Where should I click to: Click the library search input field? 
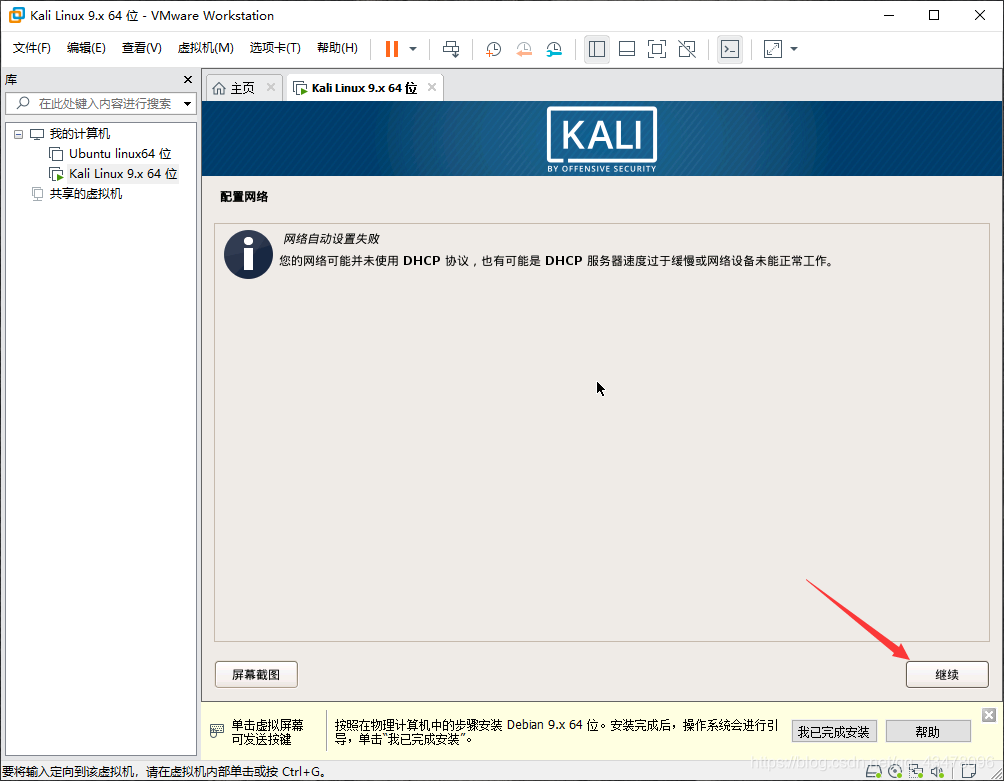pyautogui.click(x=100, y=103)
